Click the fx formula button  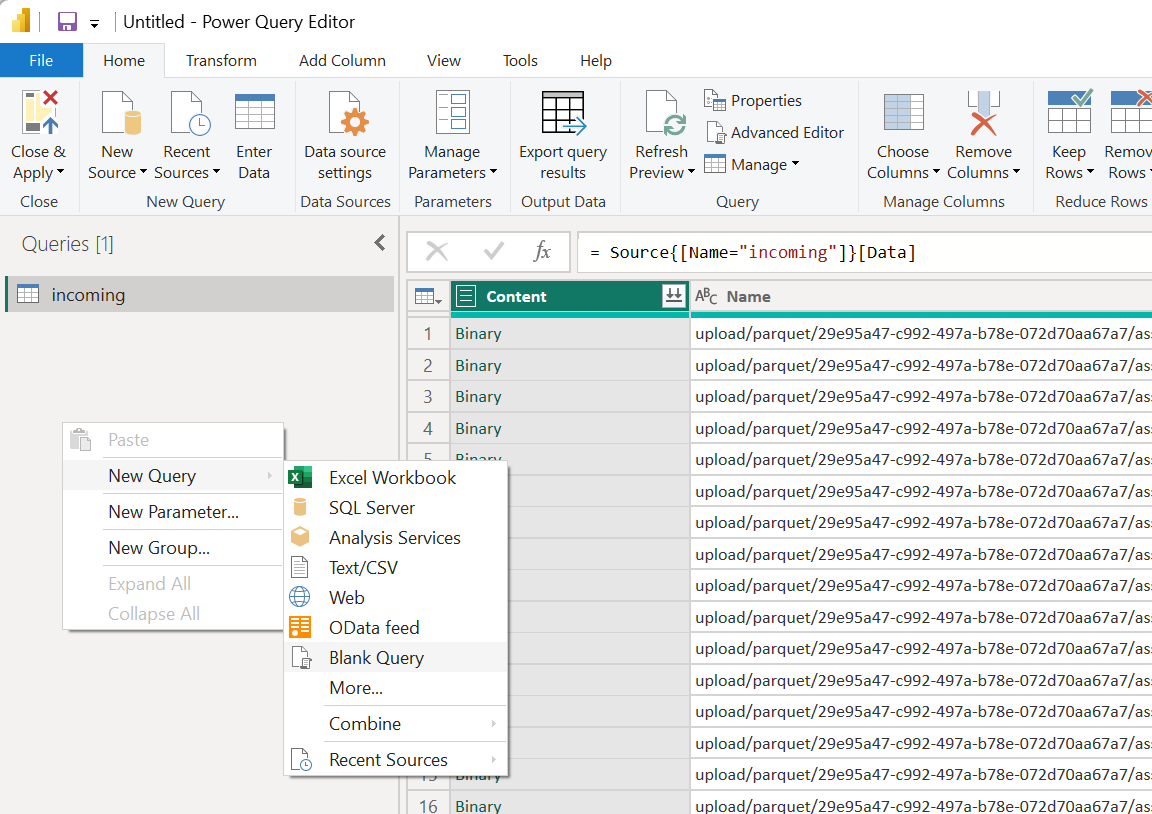pos(542,252)
